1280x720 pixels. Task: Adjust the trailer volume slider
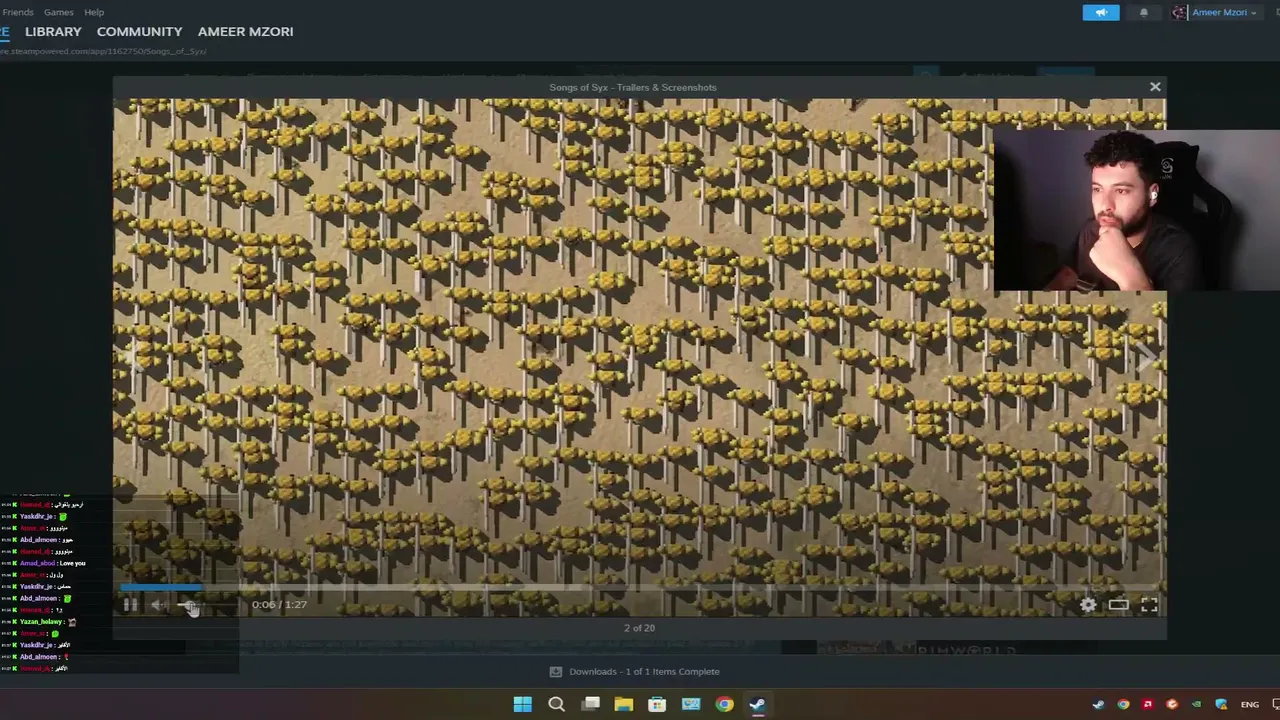point(205,604)
